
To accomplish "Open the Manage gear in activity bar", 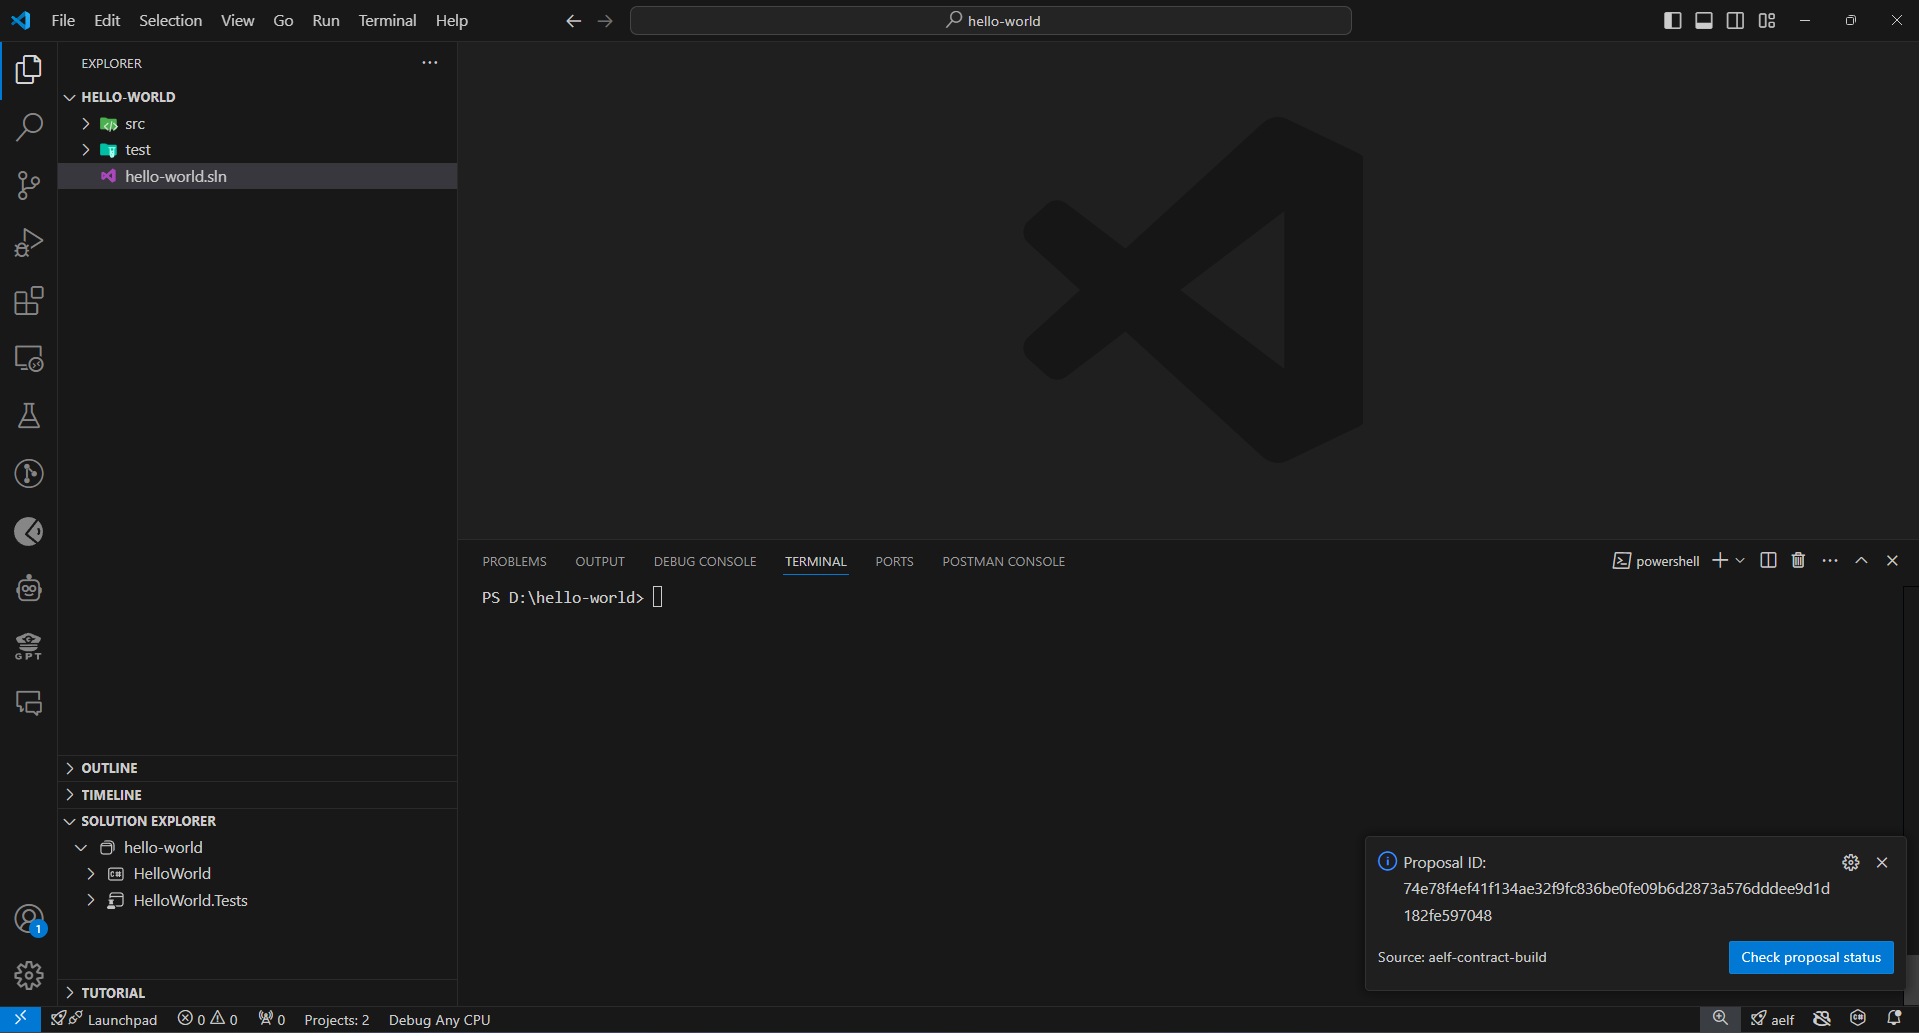I will tap(29, 975).
